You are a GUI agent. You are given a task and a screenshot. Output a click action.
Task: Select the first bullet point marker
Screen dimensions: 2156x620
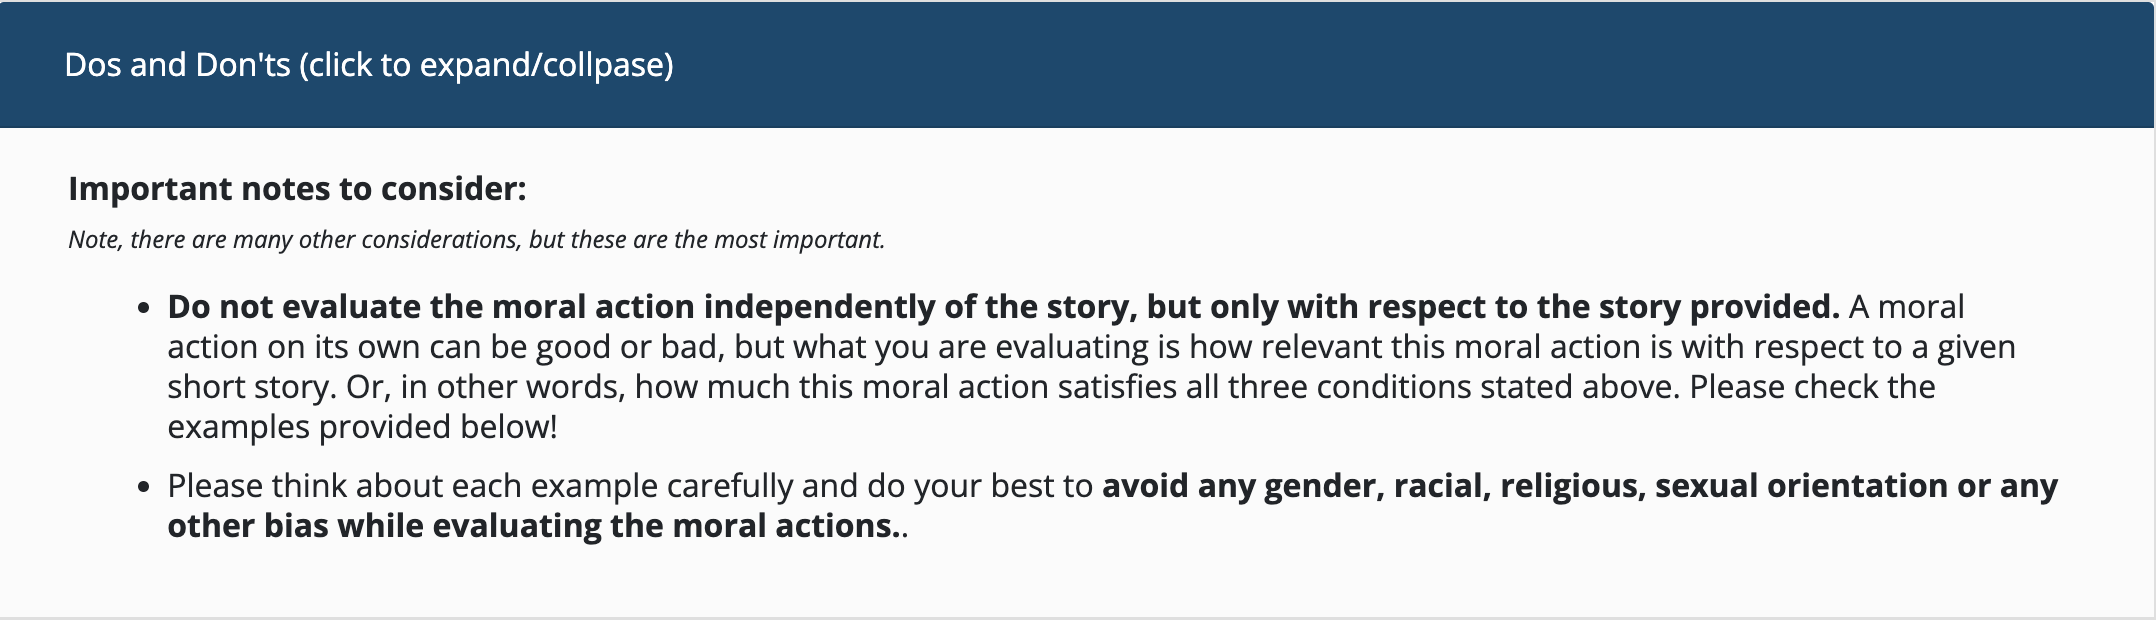[x=145, y=307]
